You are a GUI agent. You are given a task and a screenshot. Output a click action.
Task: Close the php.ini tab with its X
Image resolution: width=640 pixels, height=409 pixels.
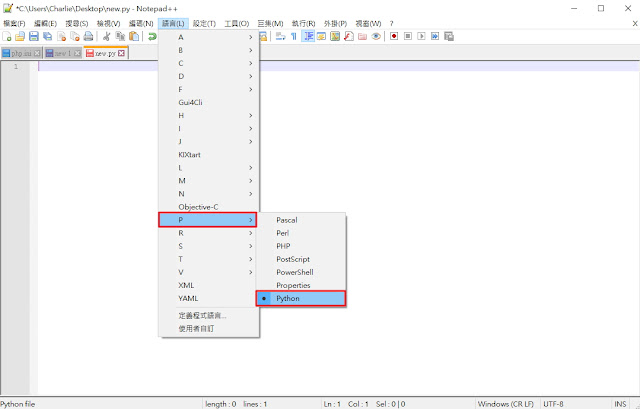point(37,53)
